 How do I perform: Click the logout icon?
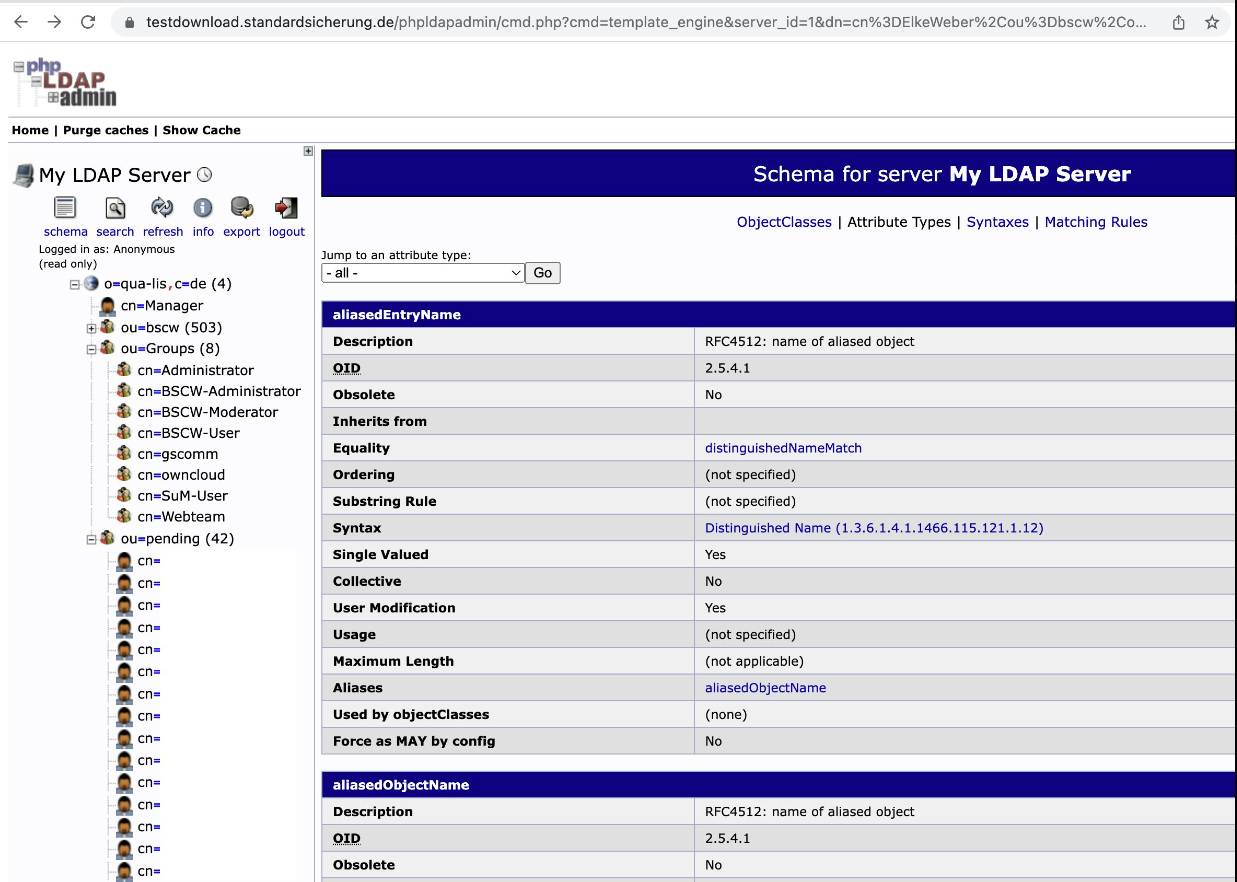(286, 208)
